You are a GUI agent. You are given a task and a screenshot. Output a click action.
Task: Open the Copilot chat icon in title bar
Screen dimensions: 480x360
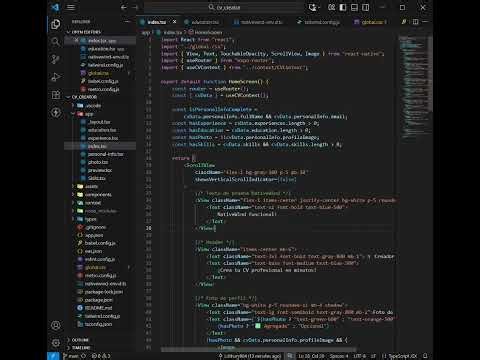coord(312,7)
